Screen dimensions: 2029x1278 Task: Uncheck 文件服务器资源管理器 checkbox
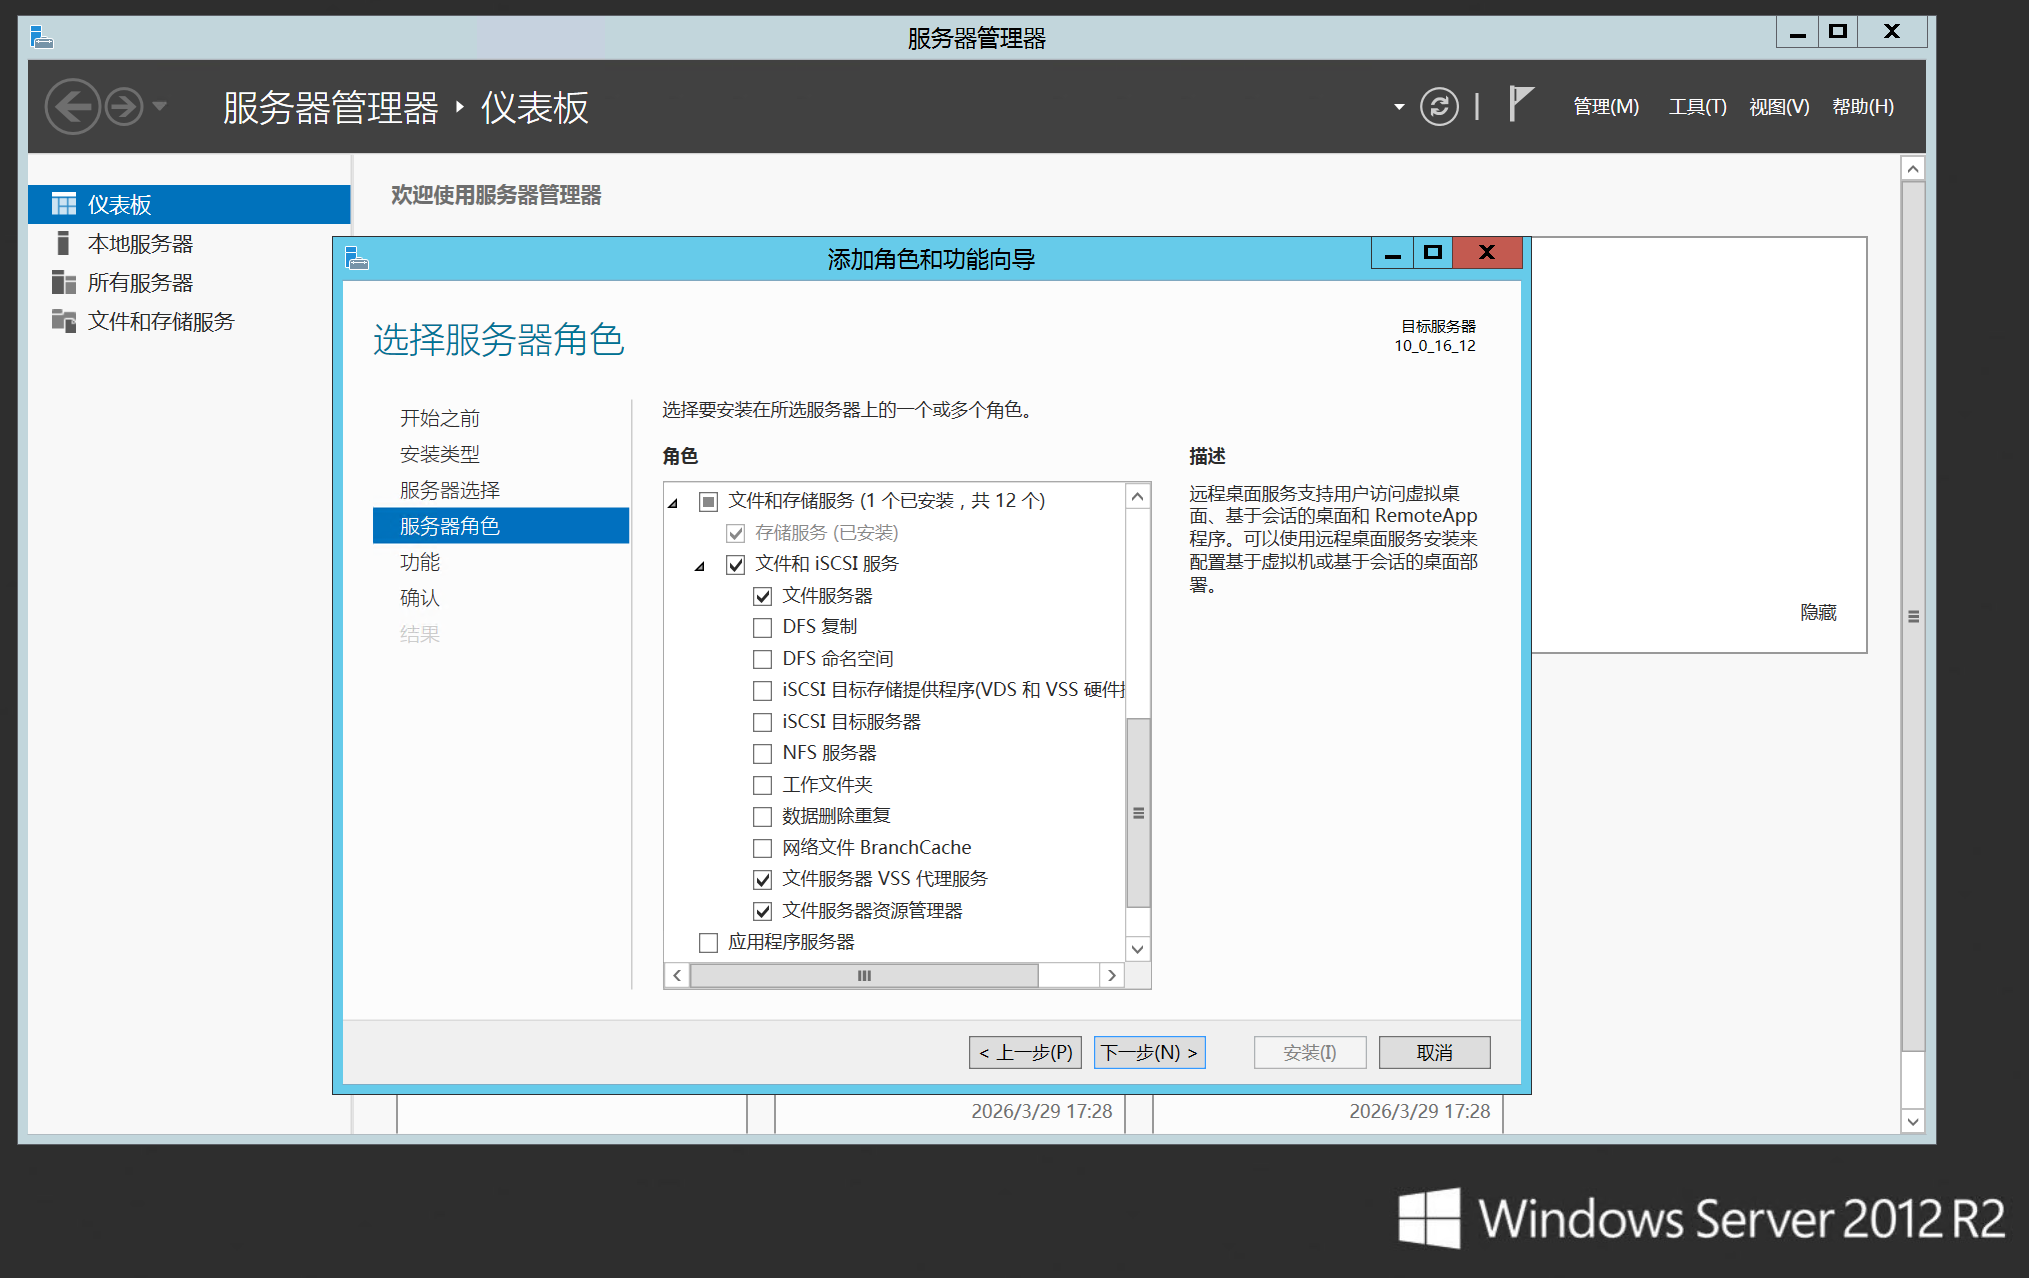pos(762,911)
